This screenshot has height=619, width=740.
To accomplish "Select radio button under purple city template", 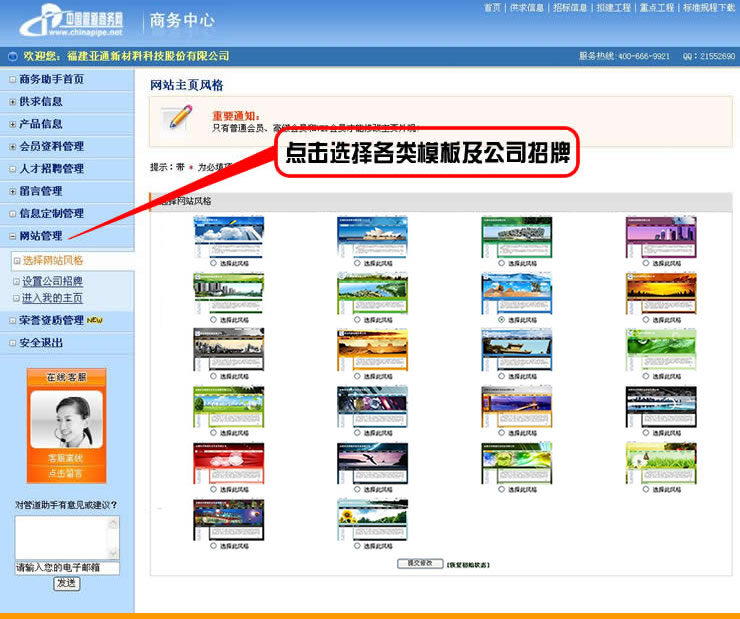I will (646, 263).
